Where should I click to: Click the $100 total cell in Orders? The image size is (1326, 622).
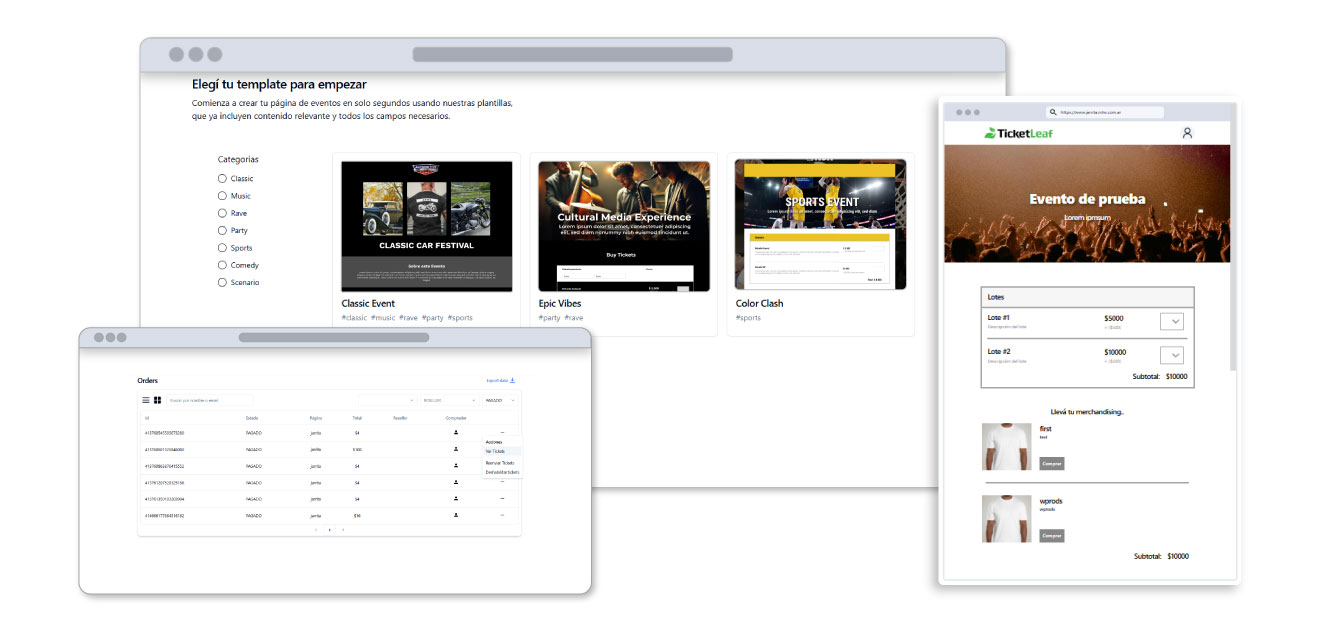[357, 449]
